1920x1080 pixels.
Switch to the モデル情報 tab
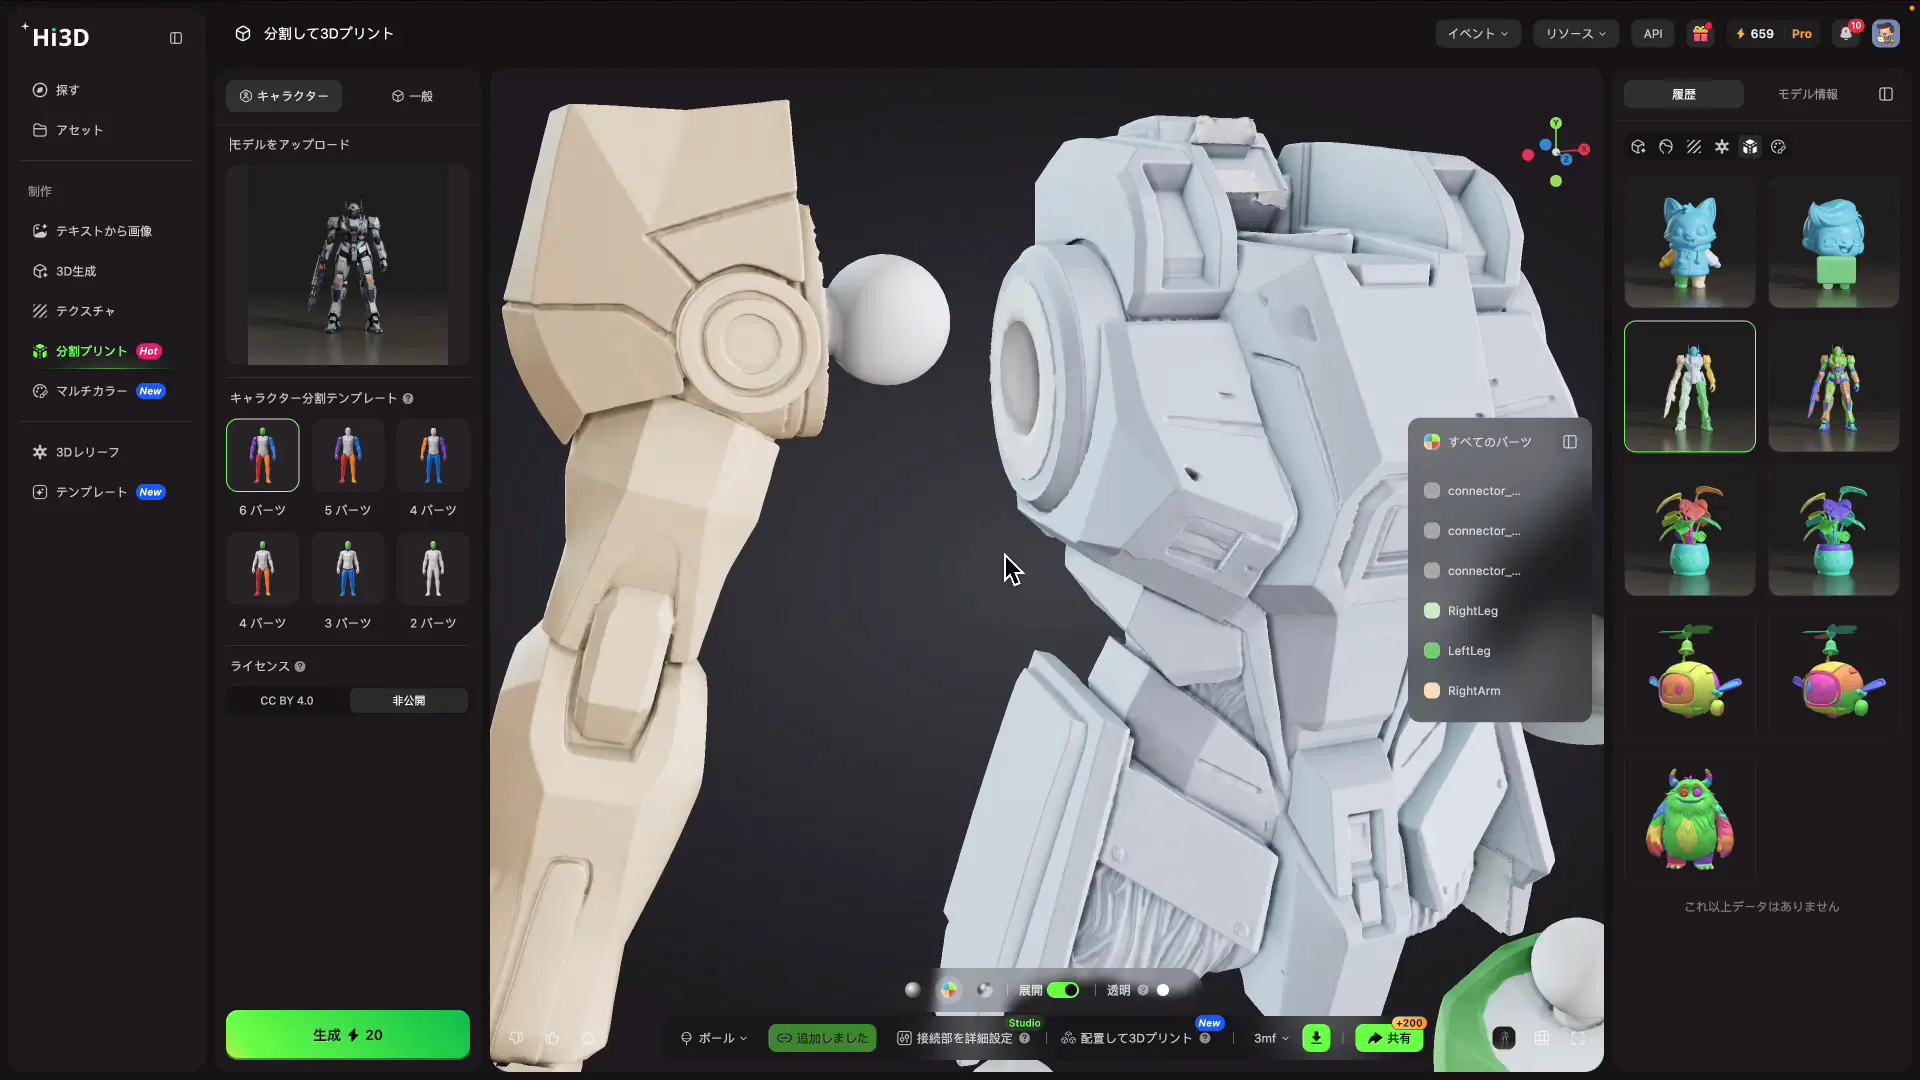click(1807, 94)
